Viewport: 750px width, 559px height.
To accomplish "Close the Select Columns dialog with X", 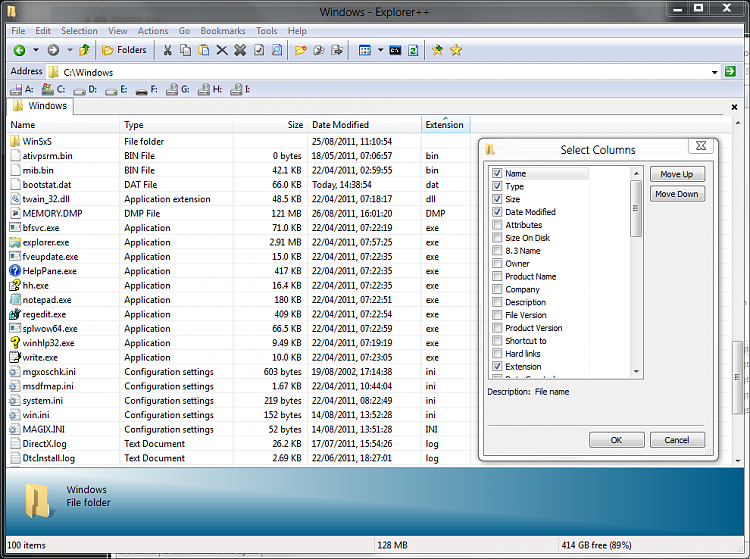I will pos(701,146).
